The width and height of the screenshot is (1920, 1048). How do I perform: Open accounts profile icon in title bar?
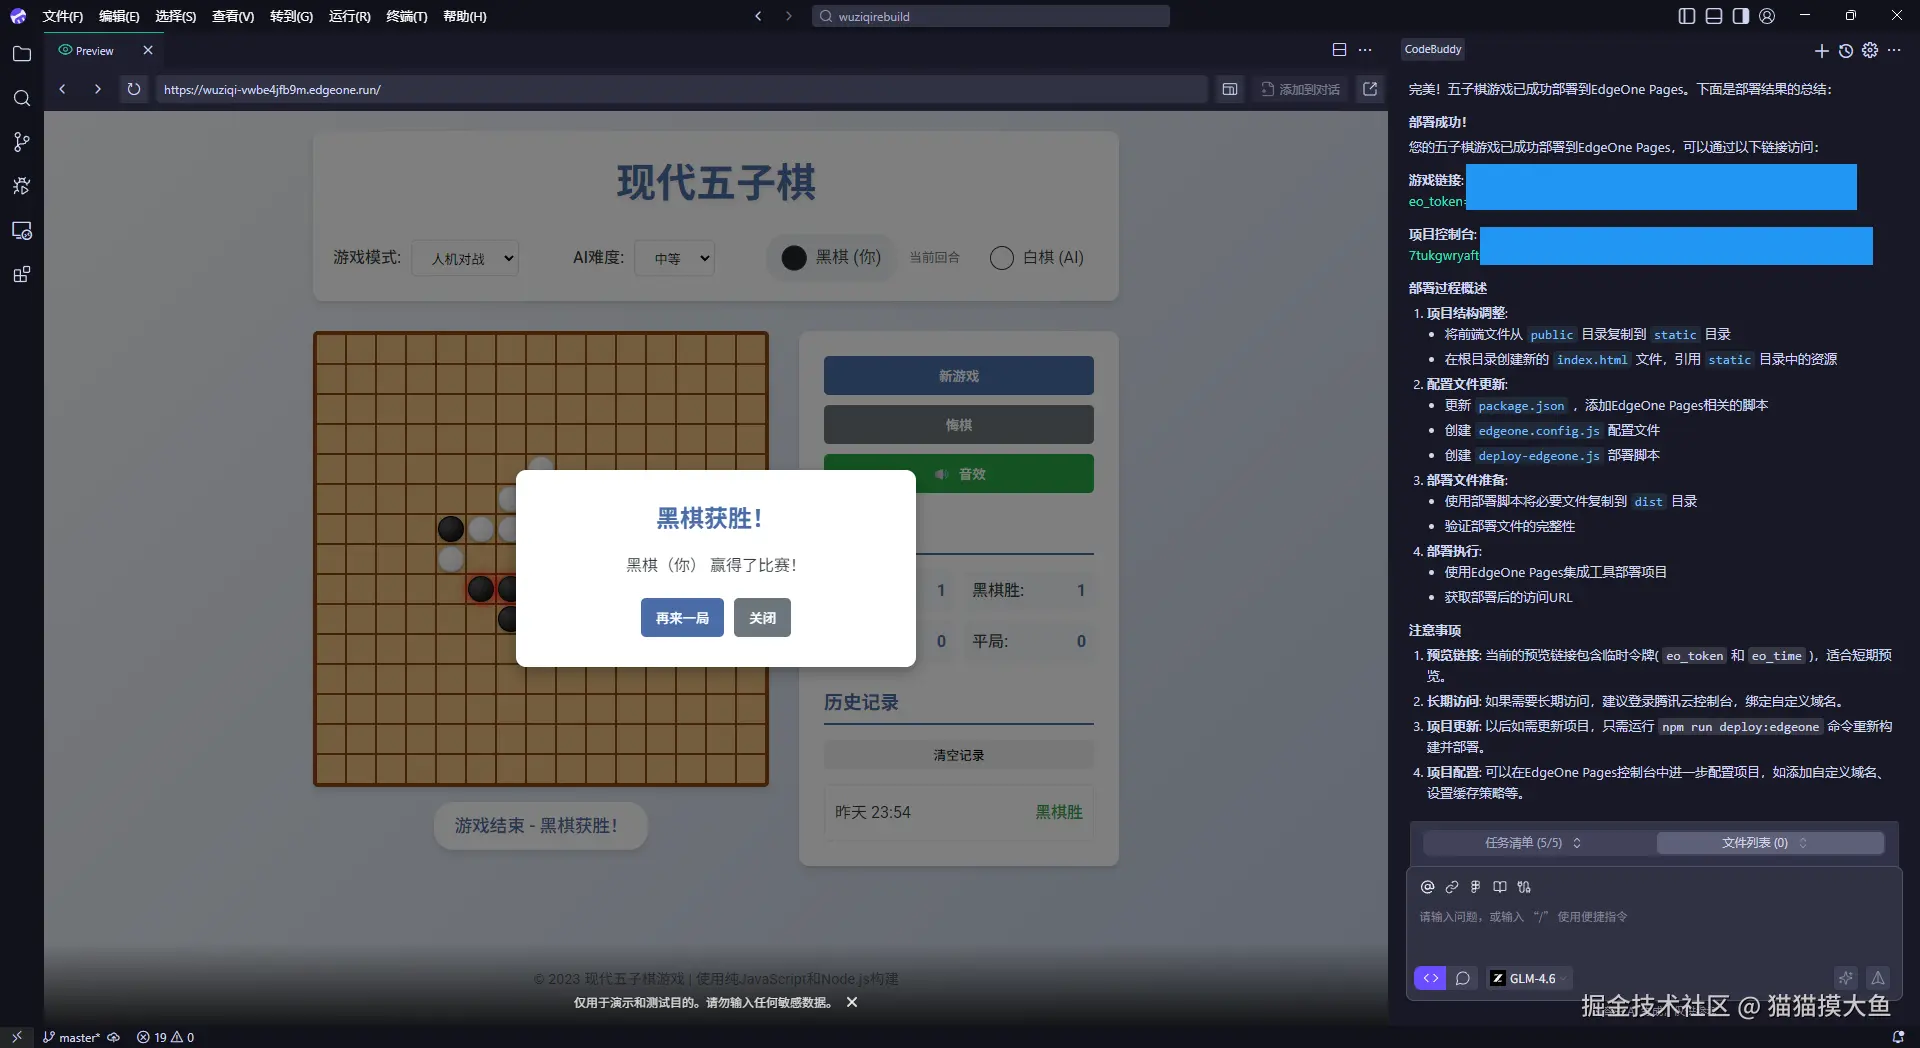click(x=1767, y=16)
